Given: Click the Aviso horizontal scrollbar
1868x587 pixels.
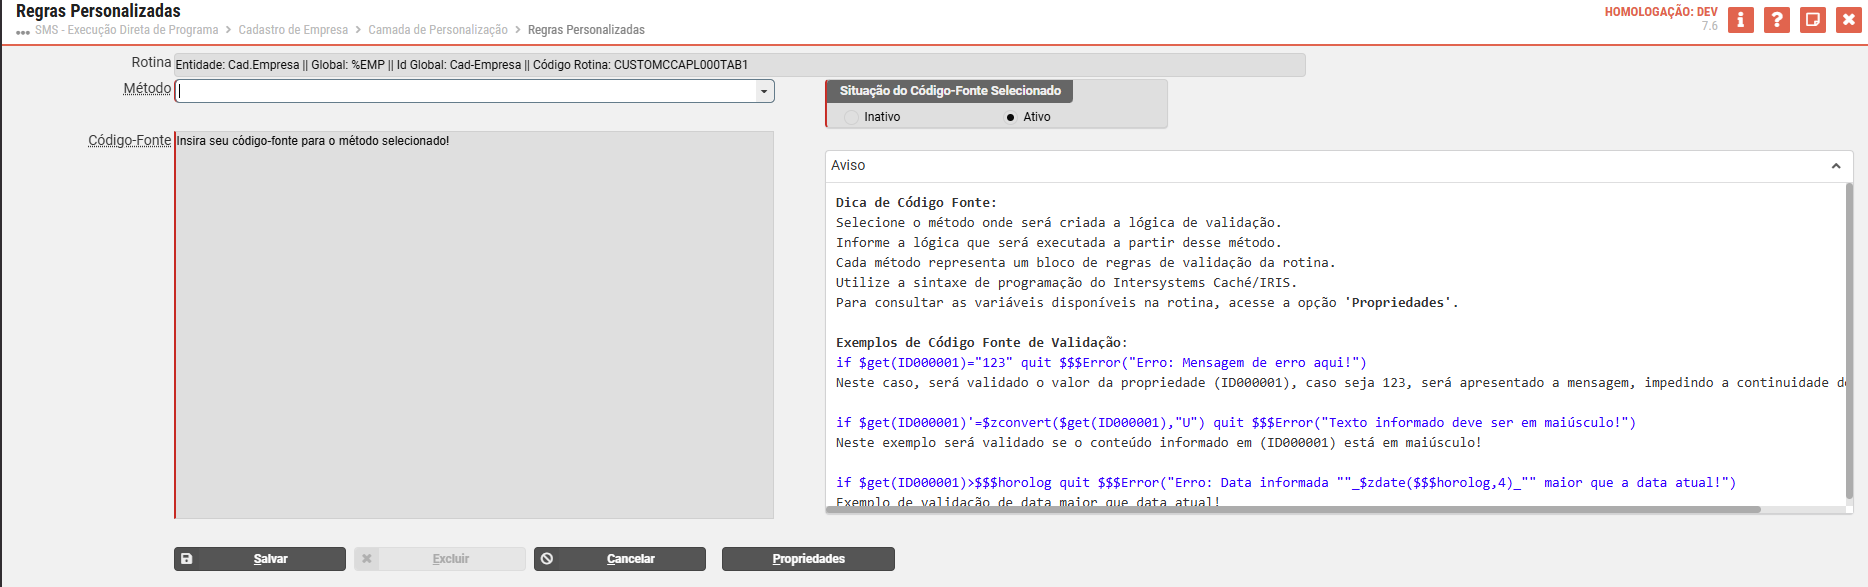Looking at the screenshot, I should [x=1292, y=510].
